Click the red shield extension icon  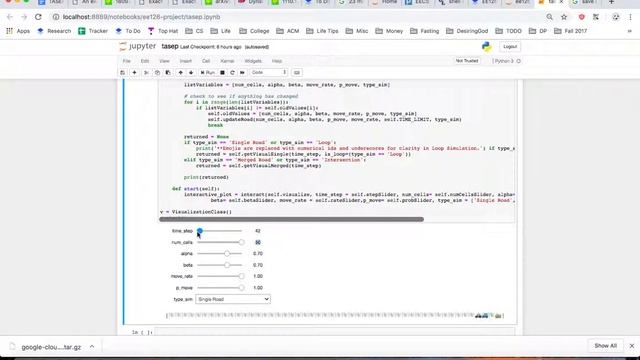click(582, 17)
